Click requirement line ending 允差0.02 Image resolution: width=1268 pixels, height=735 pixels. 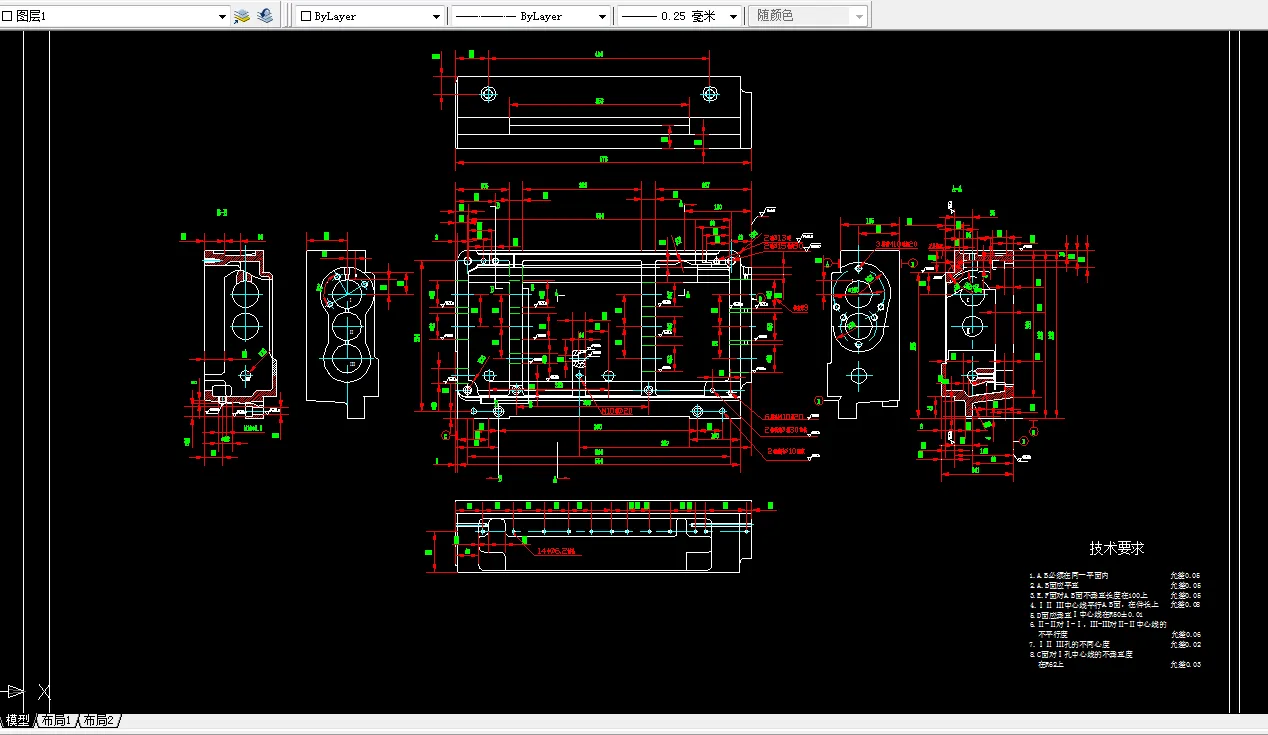1114,644
